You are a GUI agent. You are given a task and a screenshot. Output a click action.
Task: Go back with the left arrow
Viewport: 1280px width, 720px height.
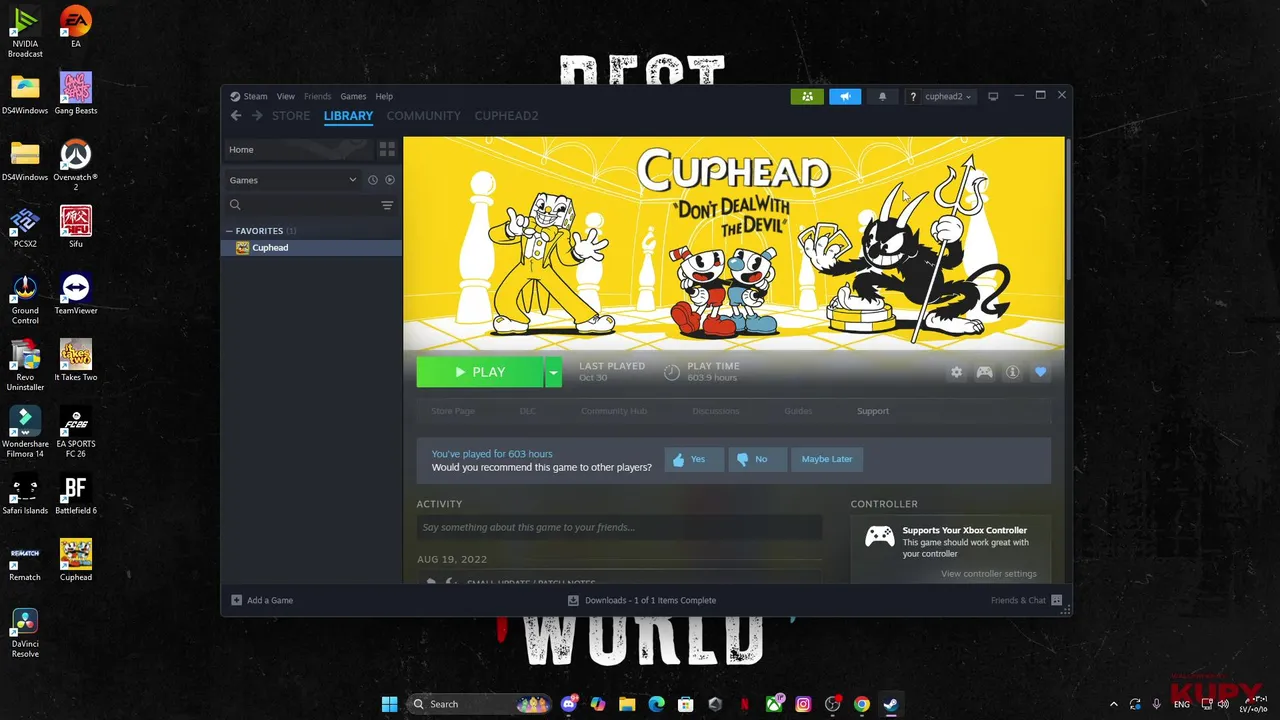[x=236, y=116]
